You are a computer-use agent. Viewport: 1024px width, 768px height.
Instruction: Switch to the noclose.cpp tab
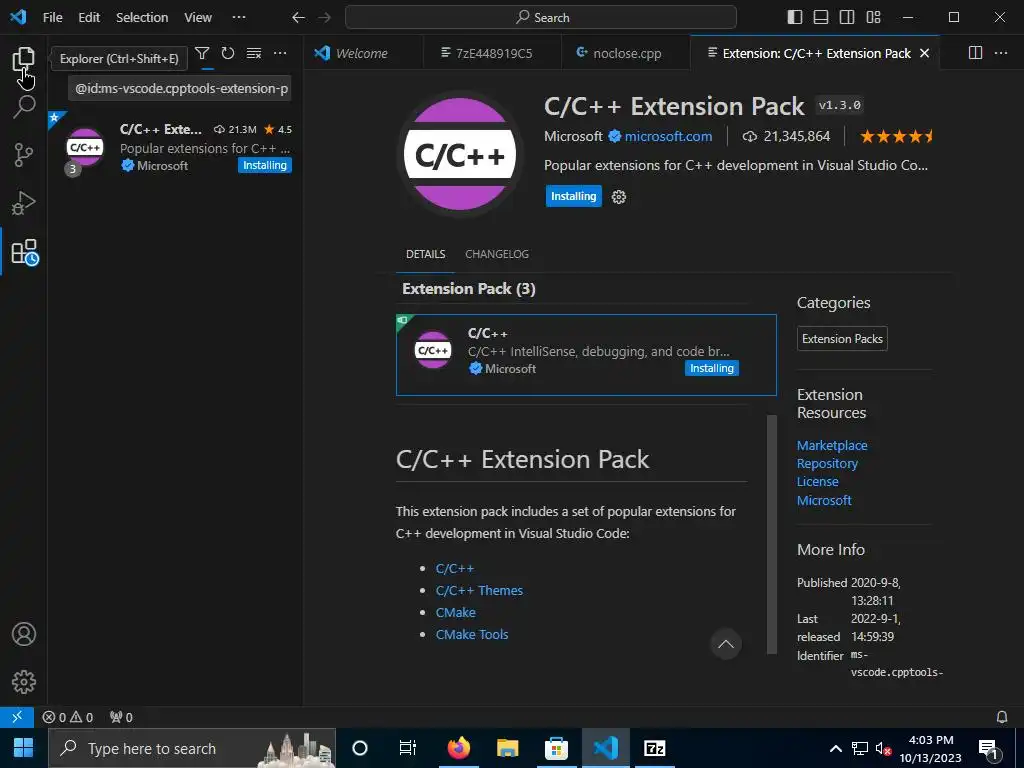[625, 54]
